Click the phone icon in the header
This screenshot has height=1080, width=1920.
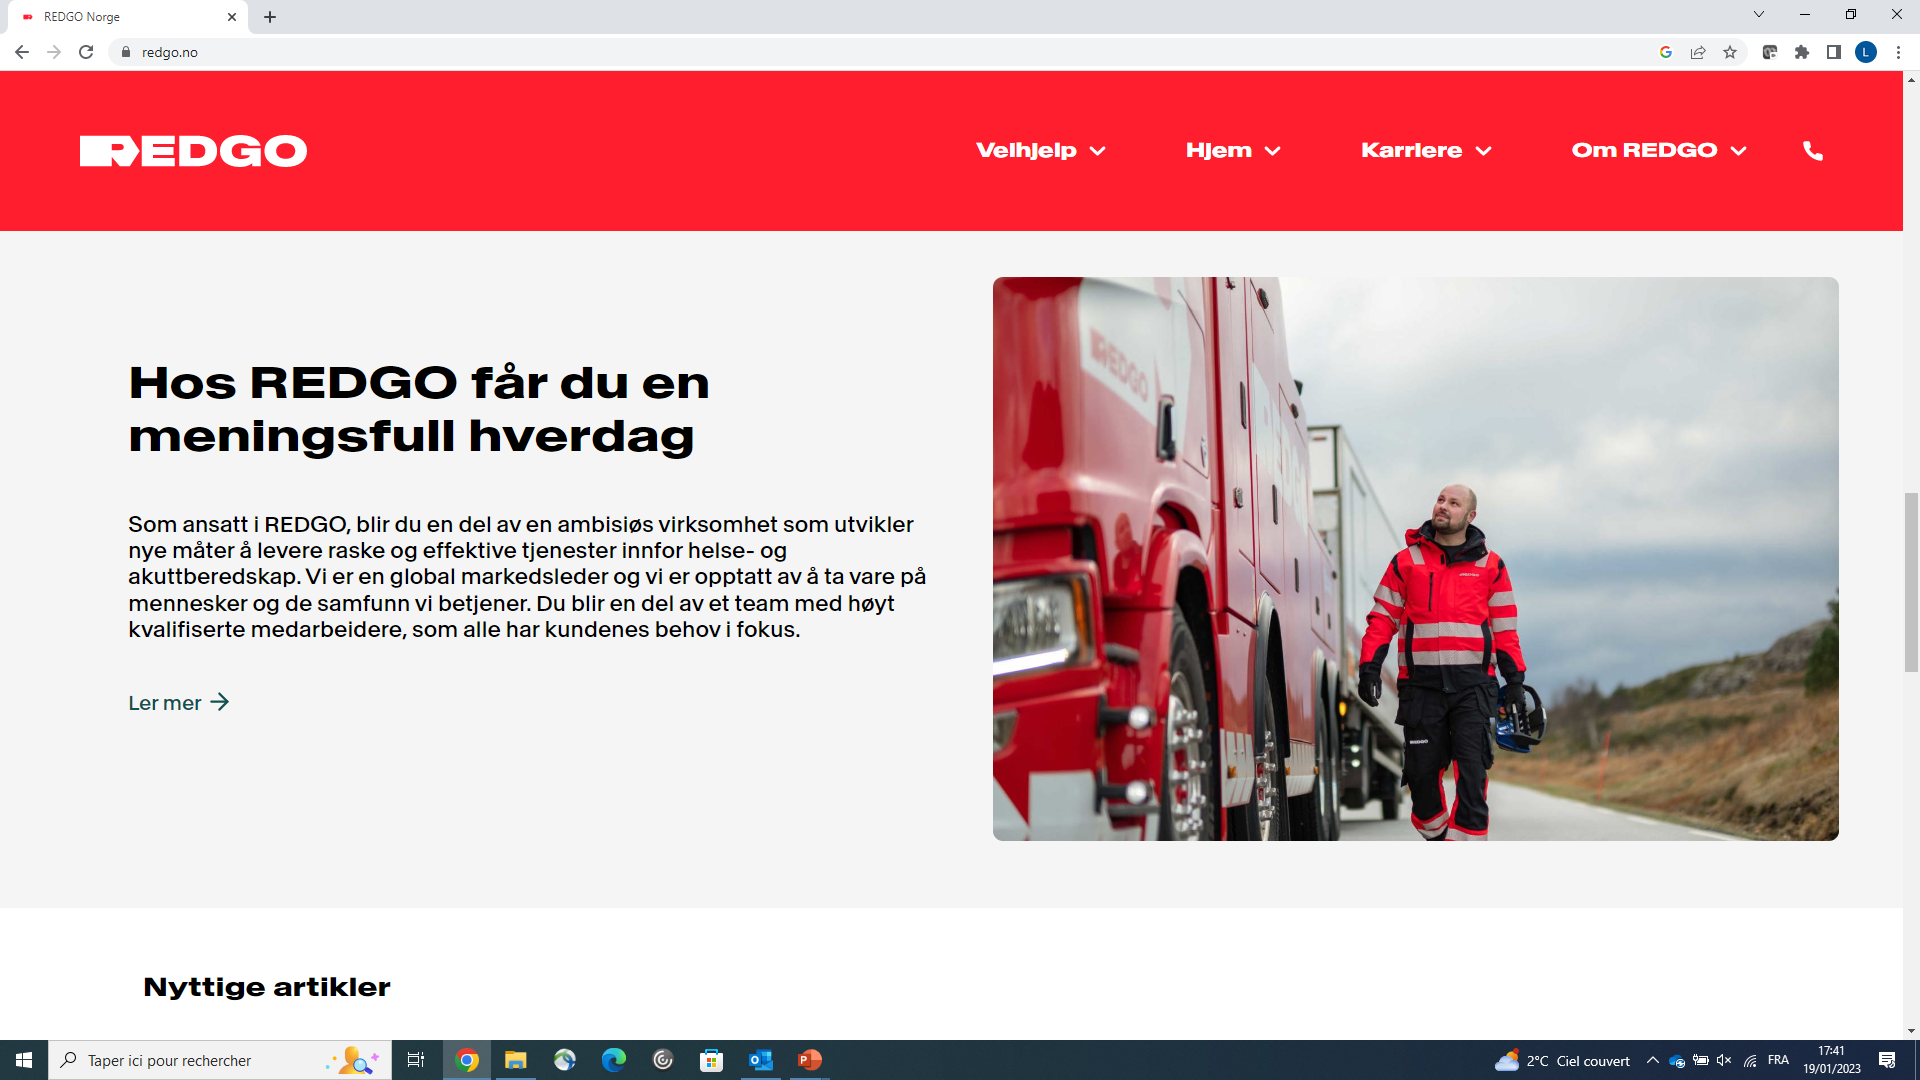1813,150
